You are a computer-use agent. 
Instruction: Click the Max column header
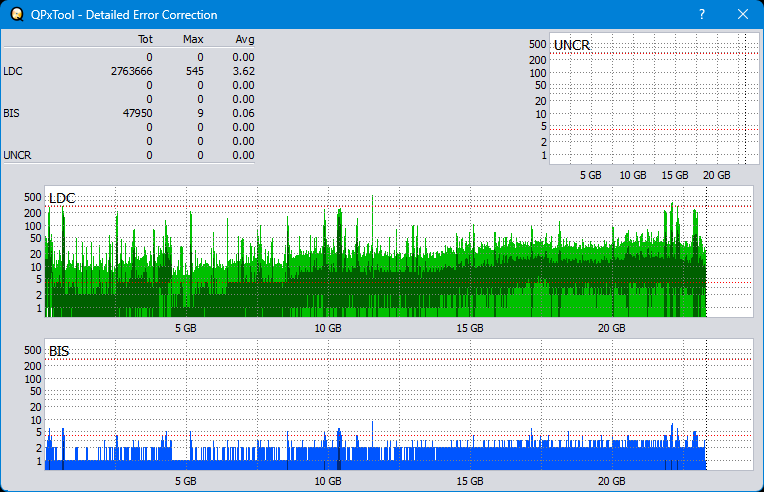[193, 39]
